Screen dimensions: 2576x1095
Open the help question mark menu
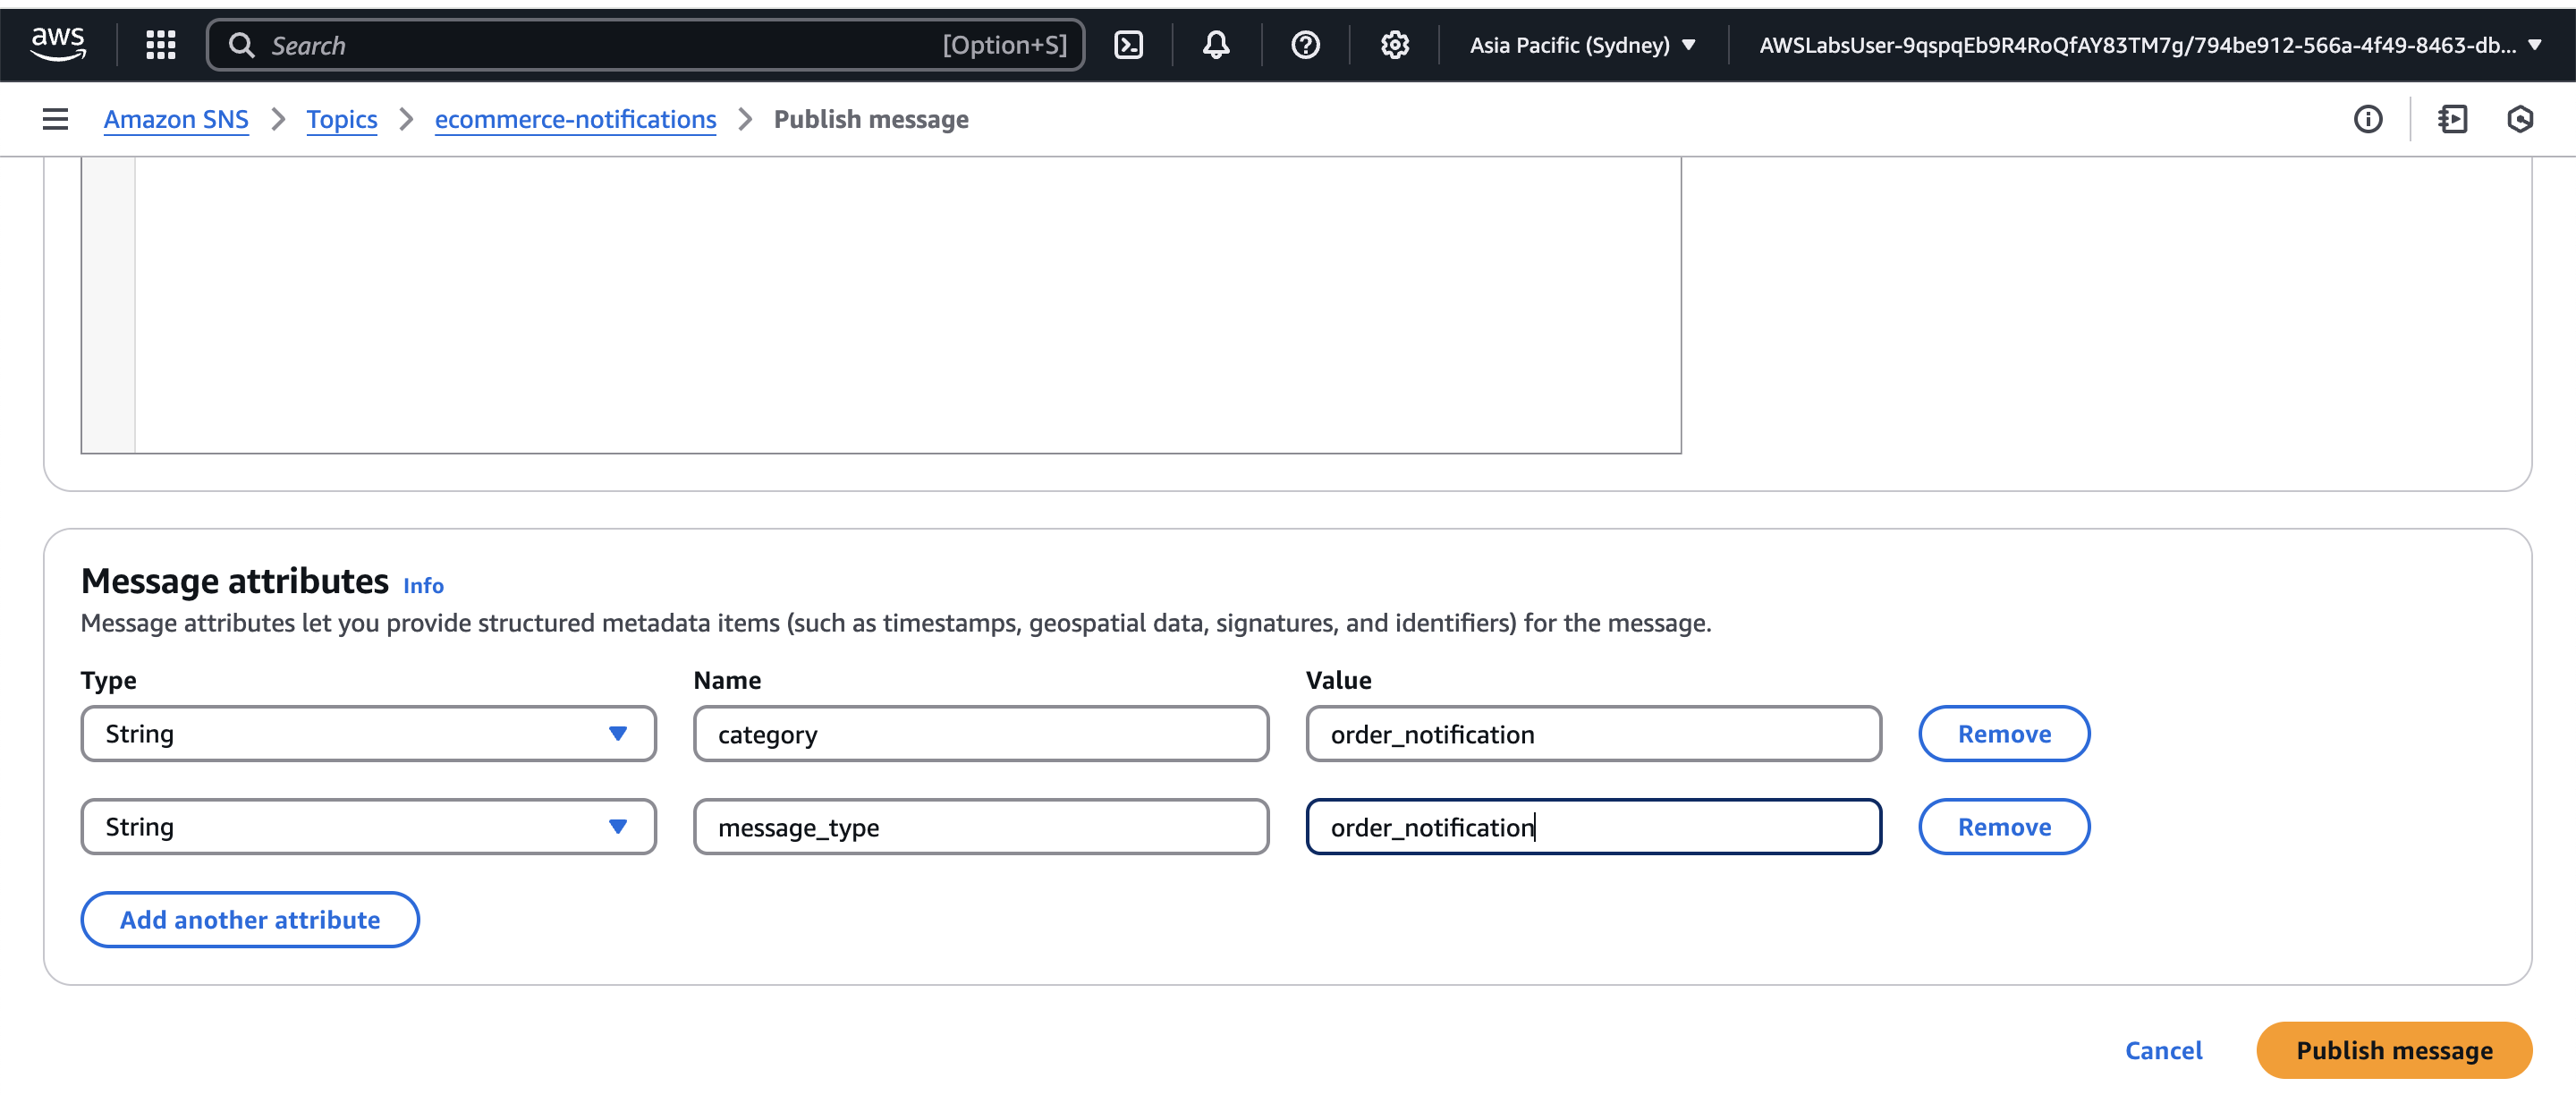1305,45
